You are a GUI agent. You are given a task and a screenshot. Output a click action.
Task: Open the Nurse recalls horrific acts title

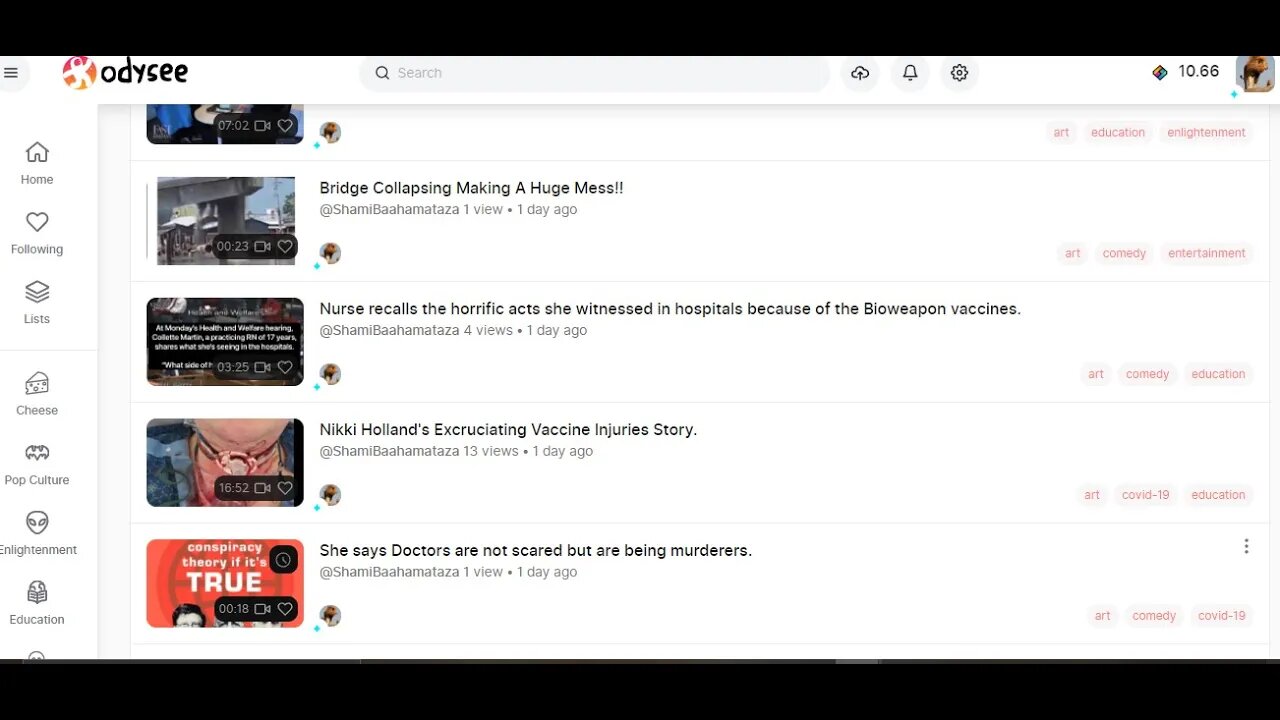click(x=670, y=309)
